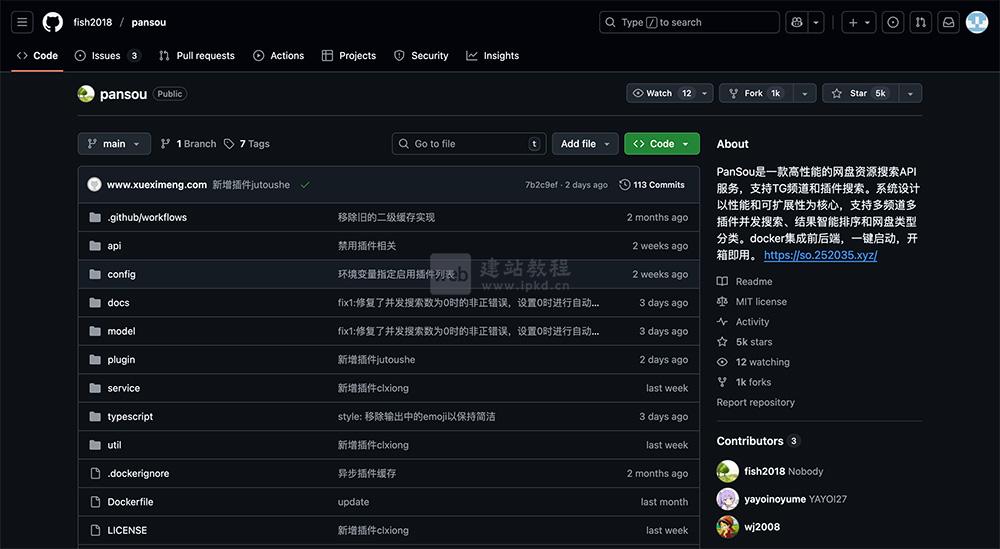Screen dimensions: 1000x549
Task: Open the .dockerignore file
Action: coord(138,473)
